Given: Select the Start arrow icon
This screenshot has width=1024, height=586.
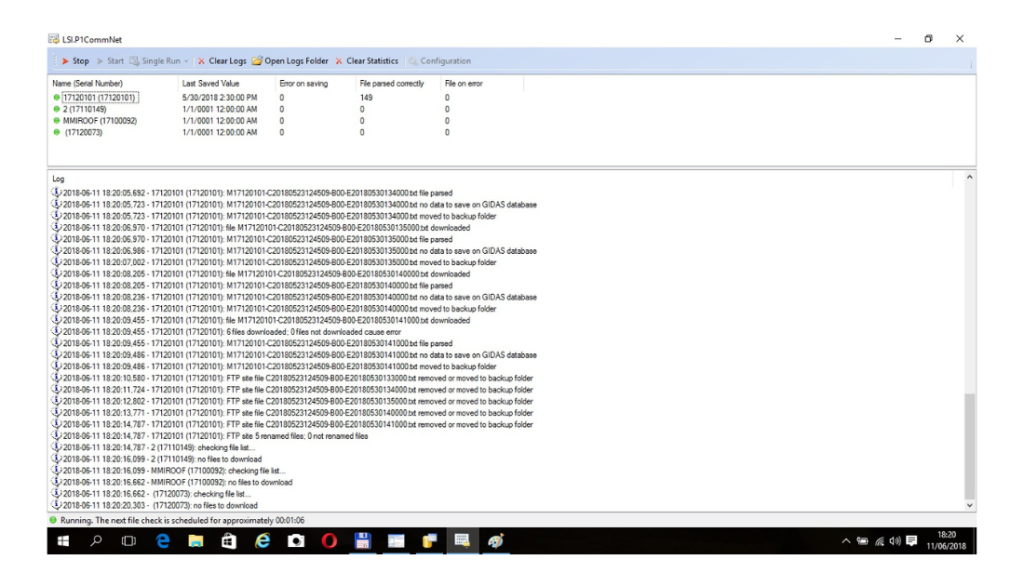Looking at the screenshot, I should click(99, 60).
